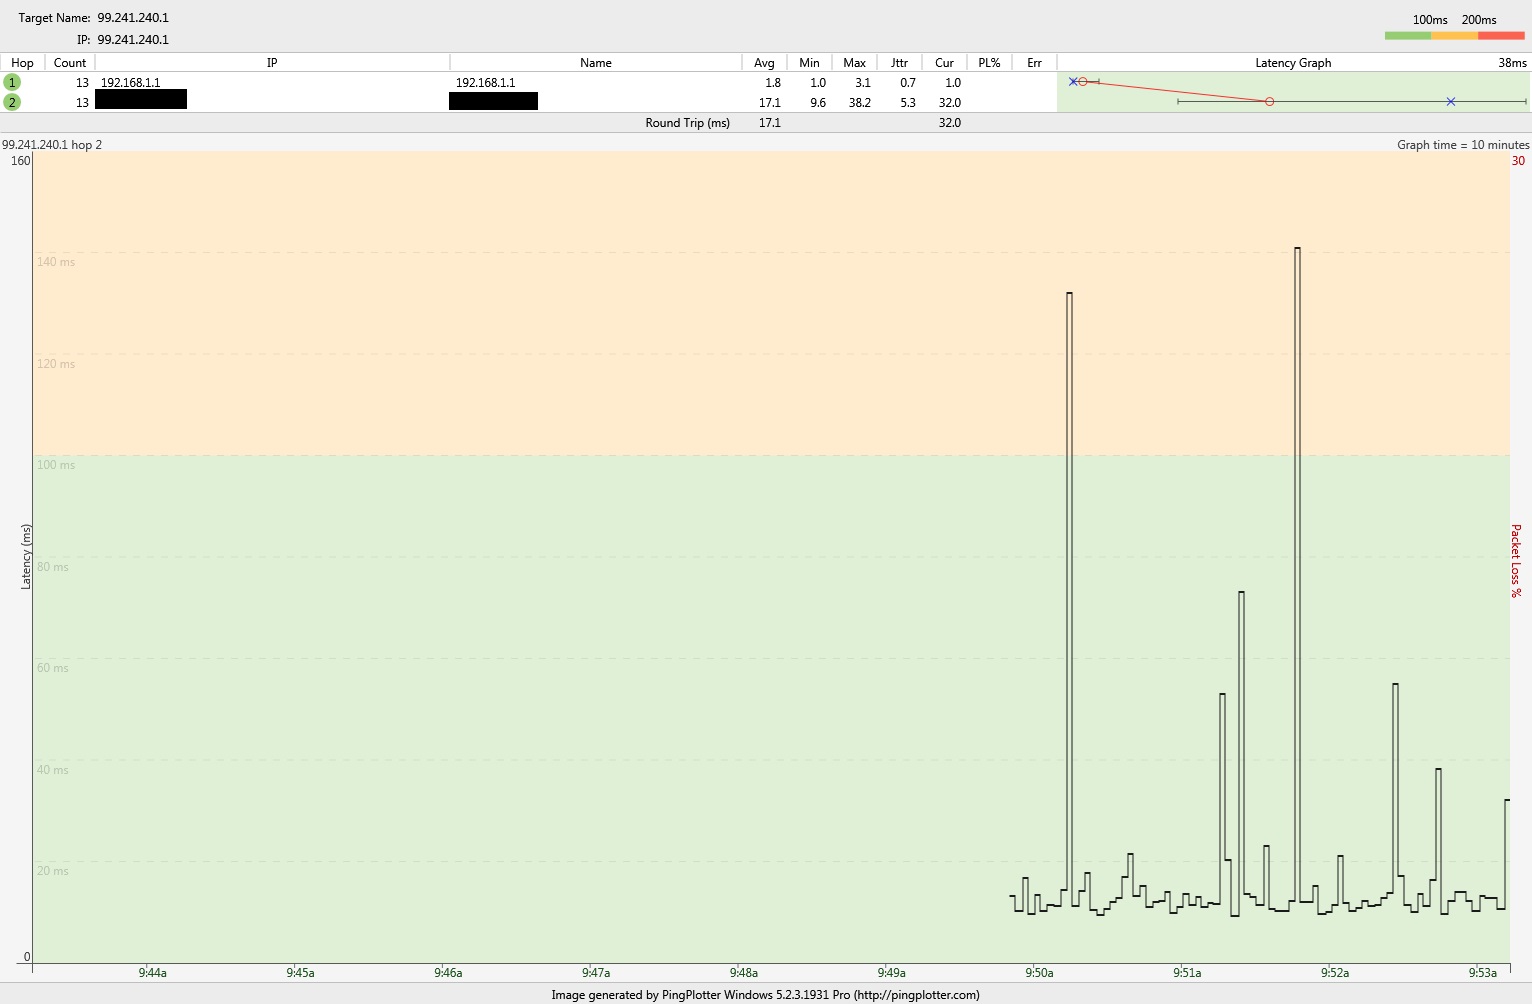
Task: Click the 100ms legend label
Action: tap(1430, 20)
